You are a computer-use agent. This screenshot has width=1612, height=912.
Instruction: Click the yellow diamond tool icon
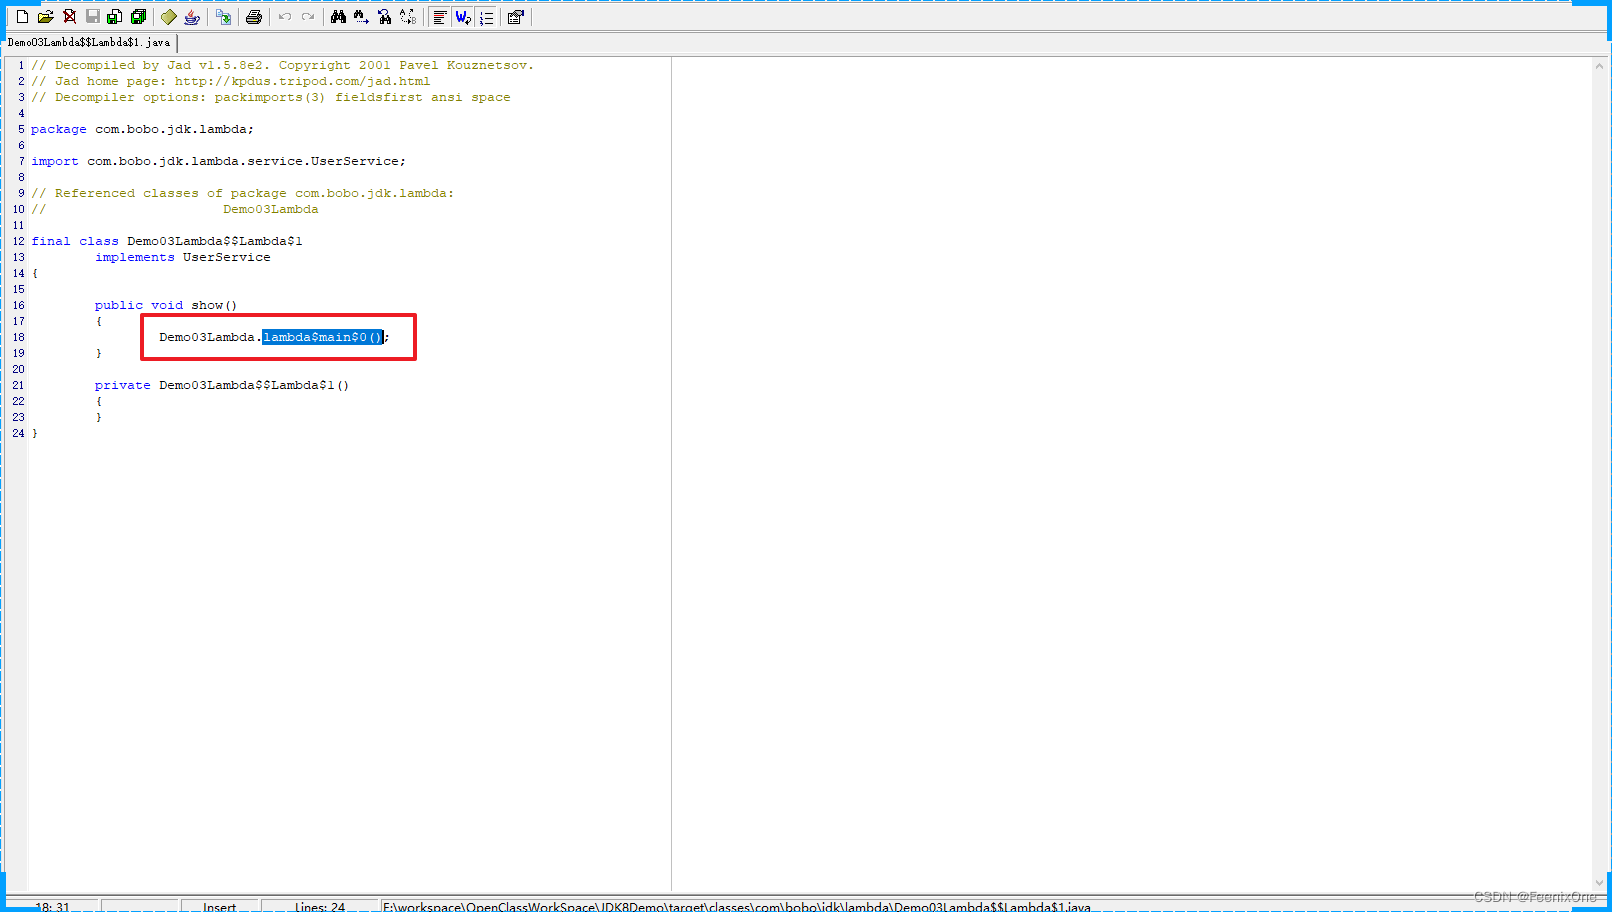click(169, 17)
